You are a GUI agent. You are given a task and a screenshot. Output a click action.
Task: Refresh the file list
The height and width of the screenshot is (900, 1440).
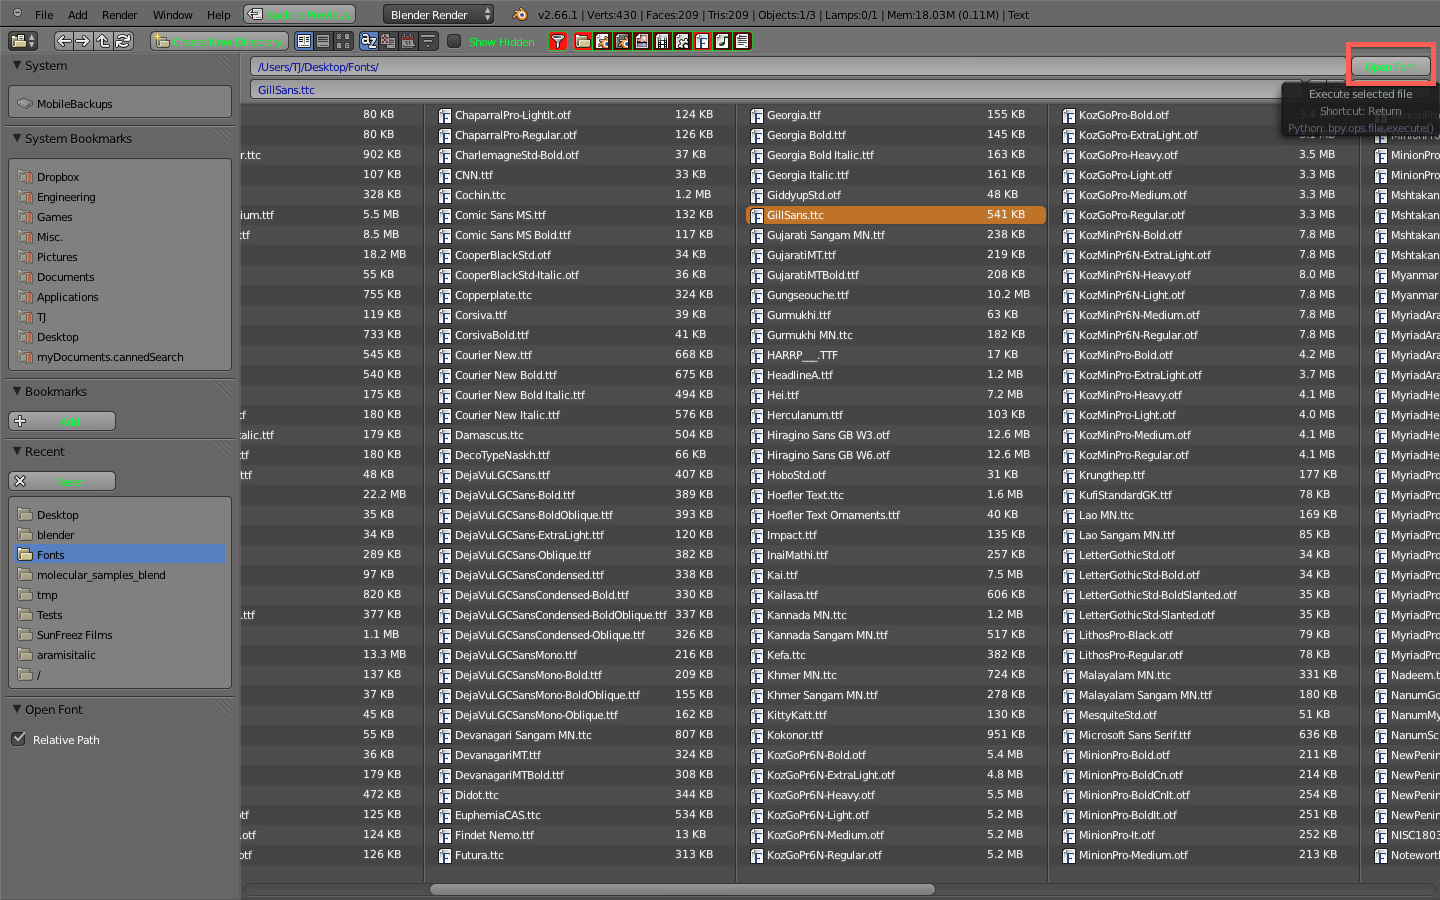click(123, 41)
